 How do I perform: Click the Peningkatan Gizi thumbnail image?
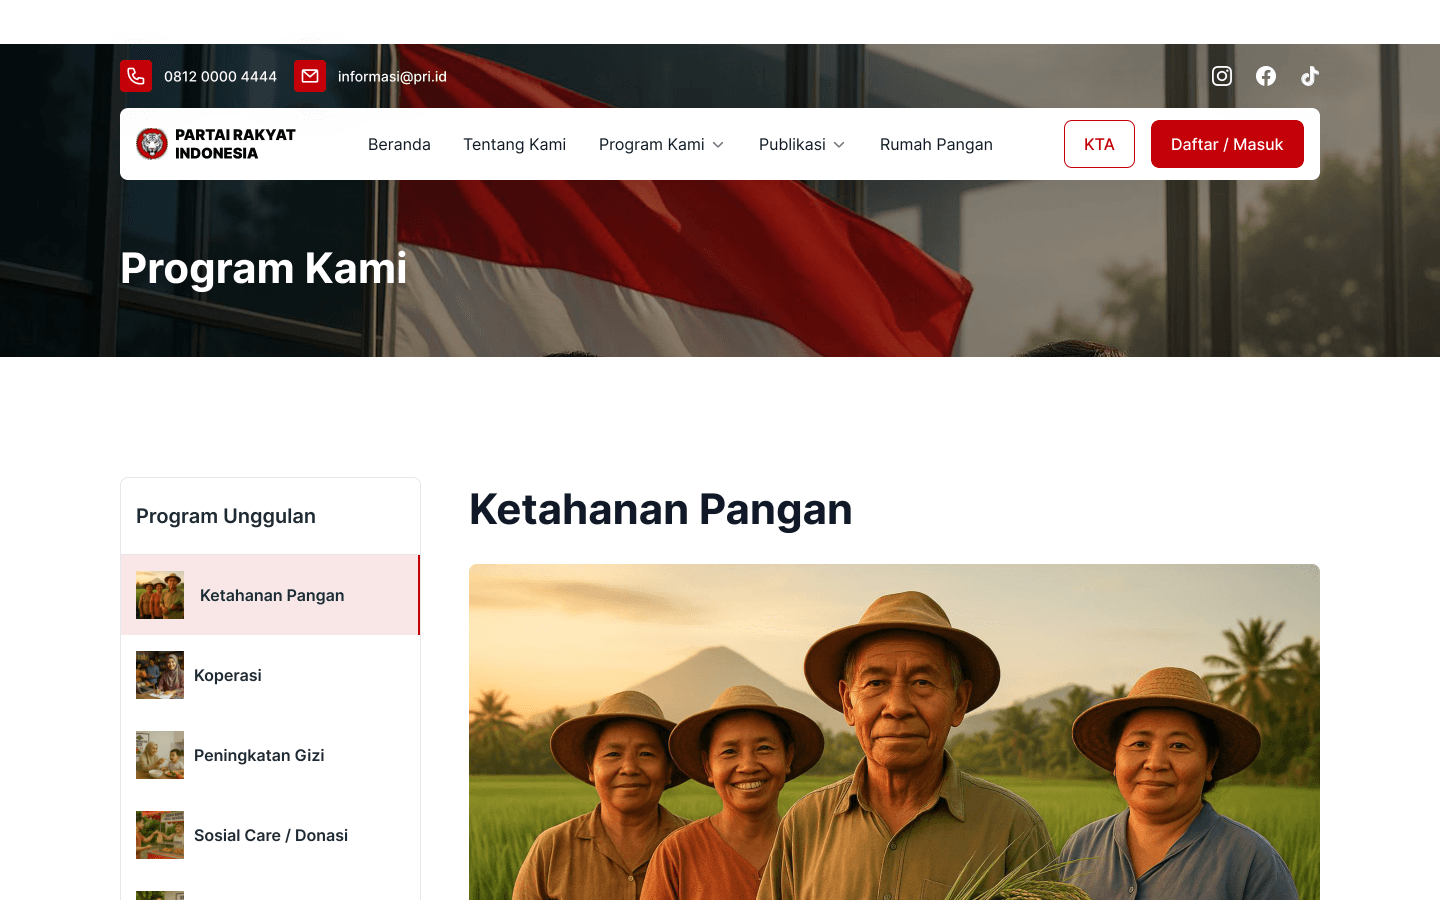click(160, 755)
